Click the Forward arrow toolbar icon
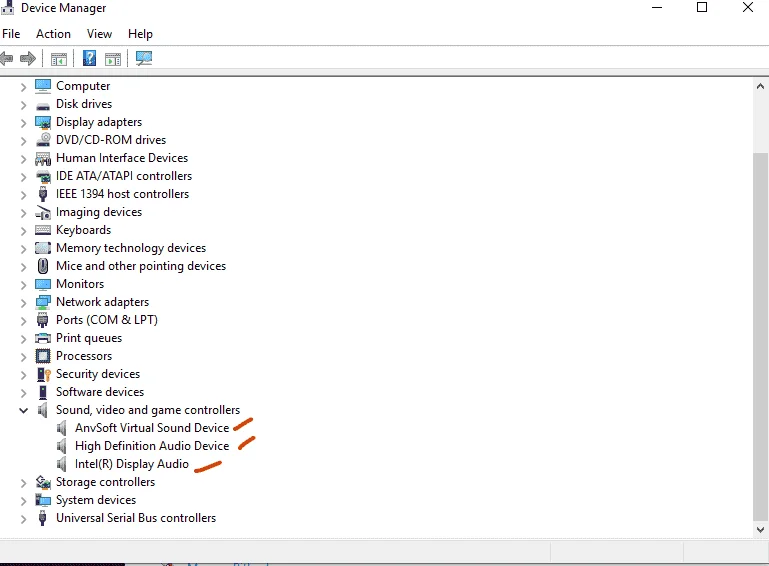Screen dimensions: 769x566 click(x=28, y=59)
